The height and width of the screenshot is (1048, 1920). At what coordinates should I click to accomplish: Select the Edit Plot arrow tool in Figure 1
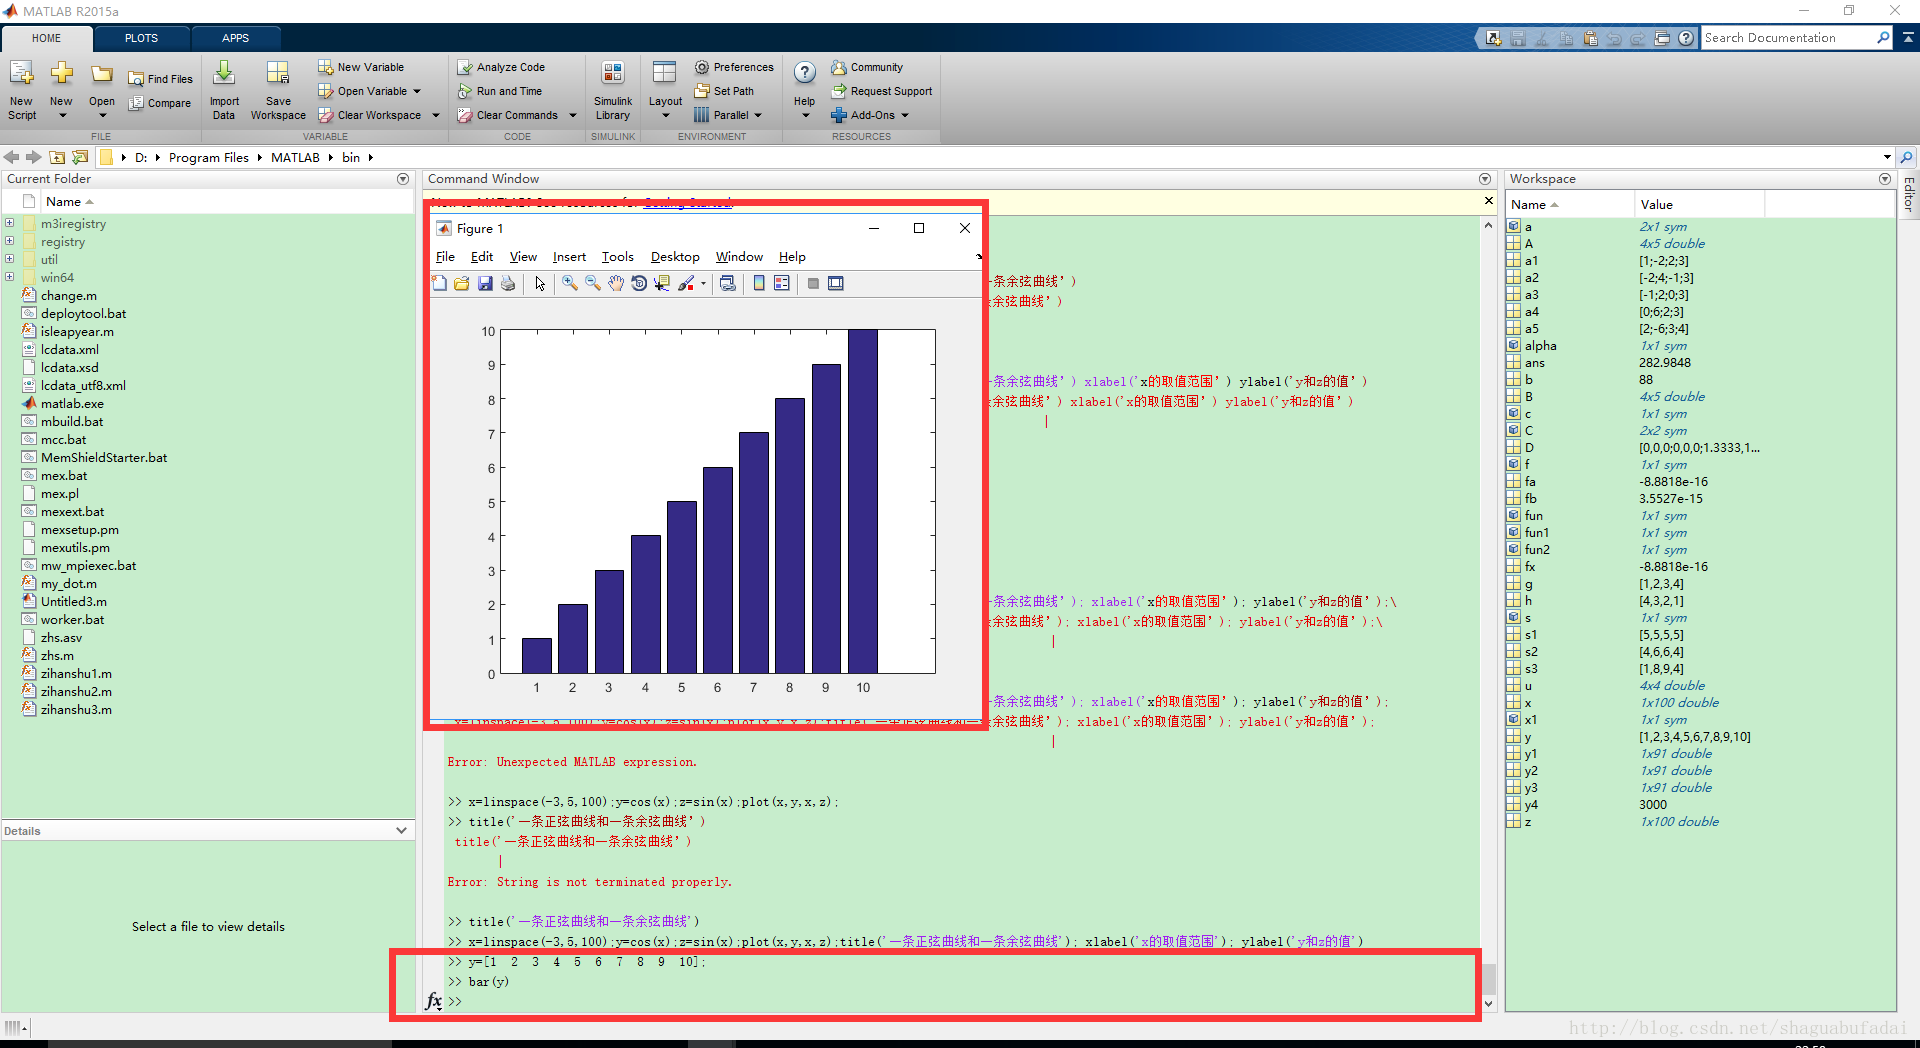540,284
